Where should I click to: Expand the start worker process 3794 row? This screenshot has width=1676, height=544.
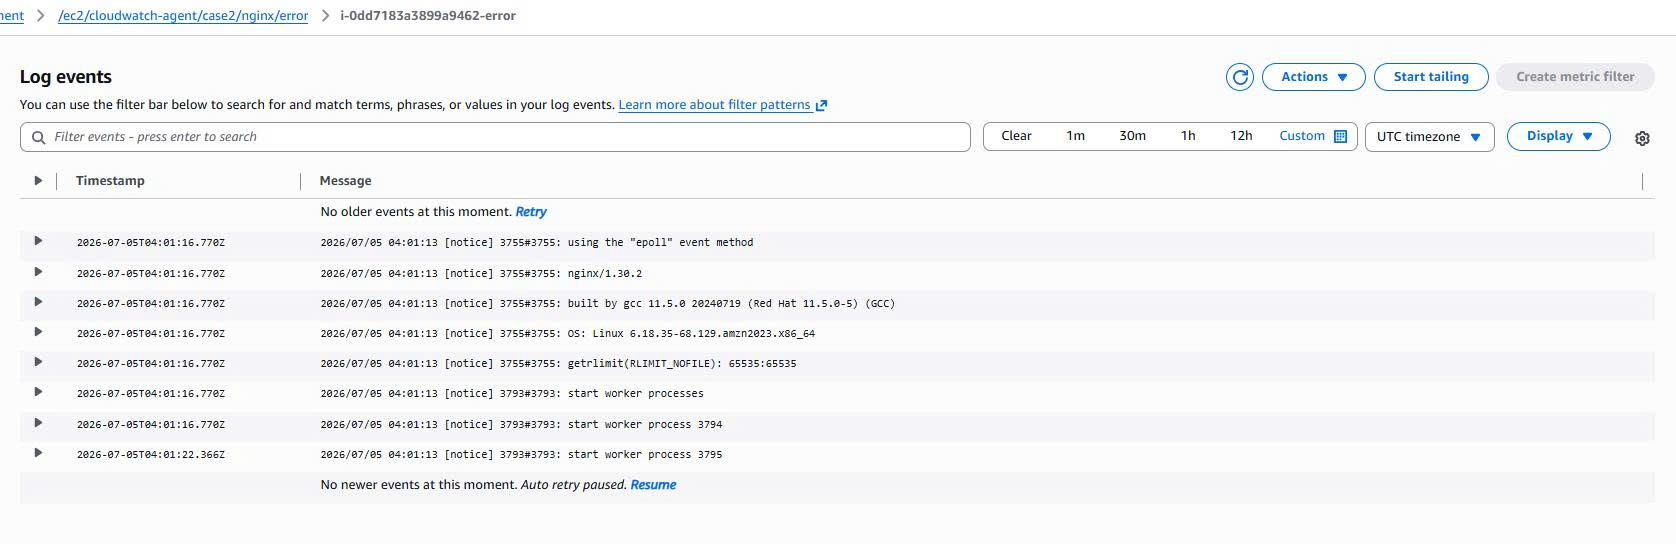point(38,423)
